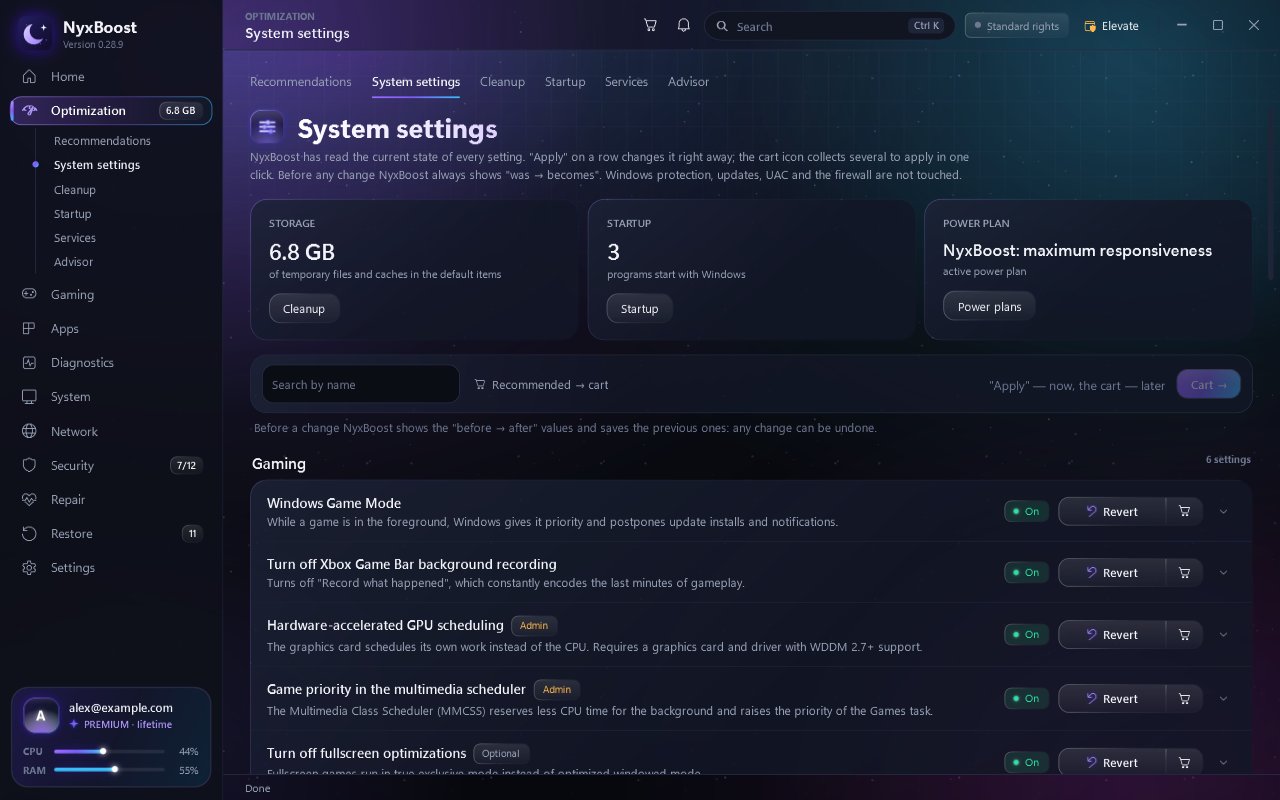The width and height of the screenshot is (1280, 800).
Task: Click the CPU usage bar
Action: coord(109,751)
